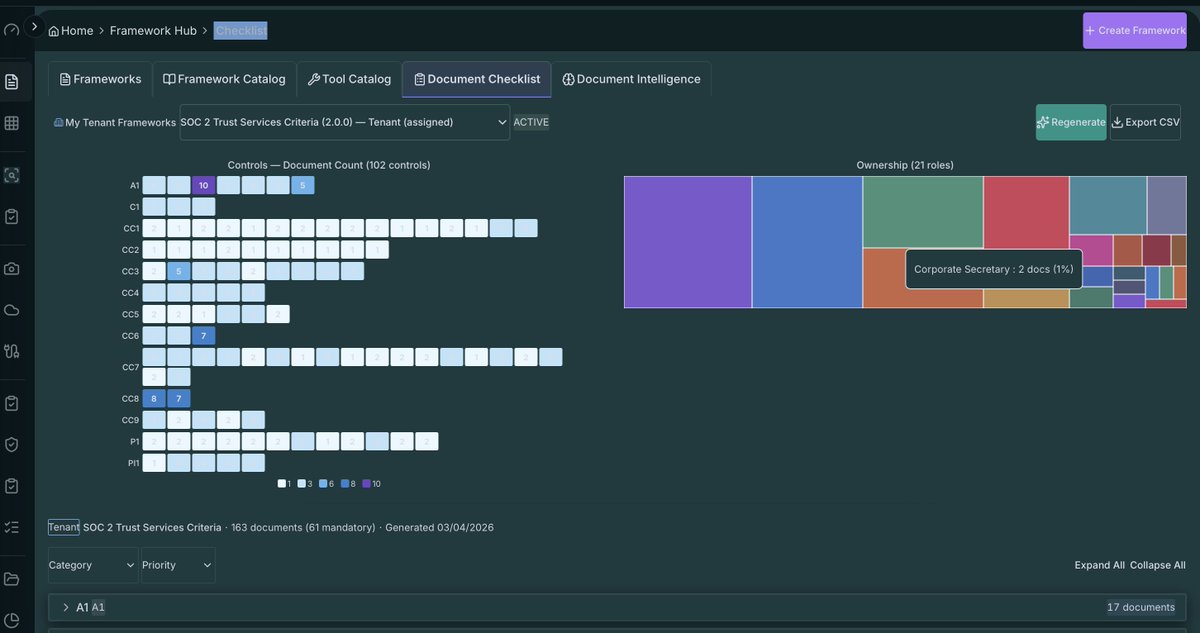Open the camera icon in sidebar
The image size is (1200, 633).
coord(11,268)
